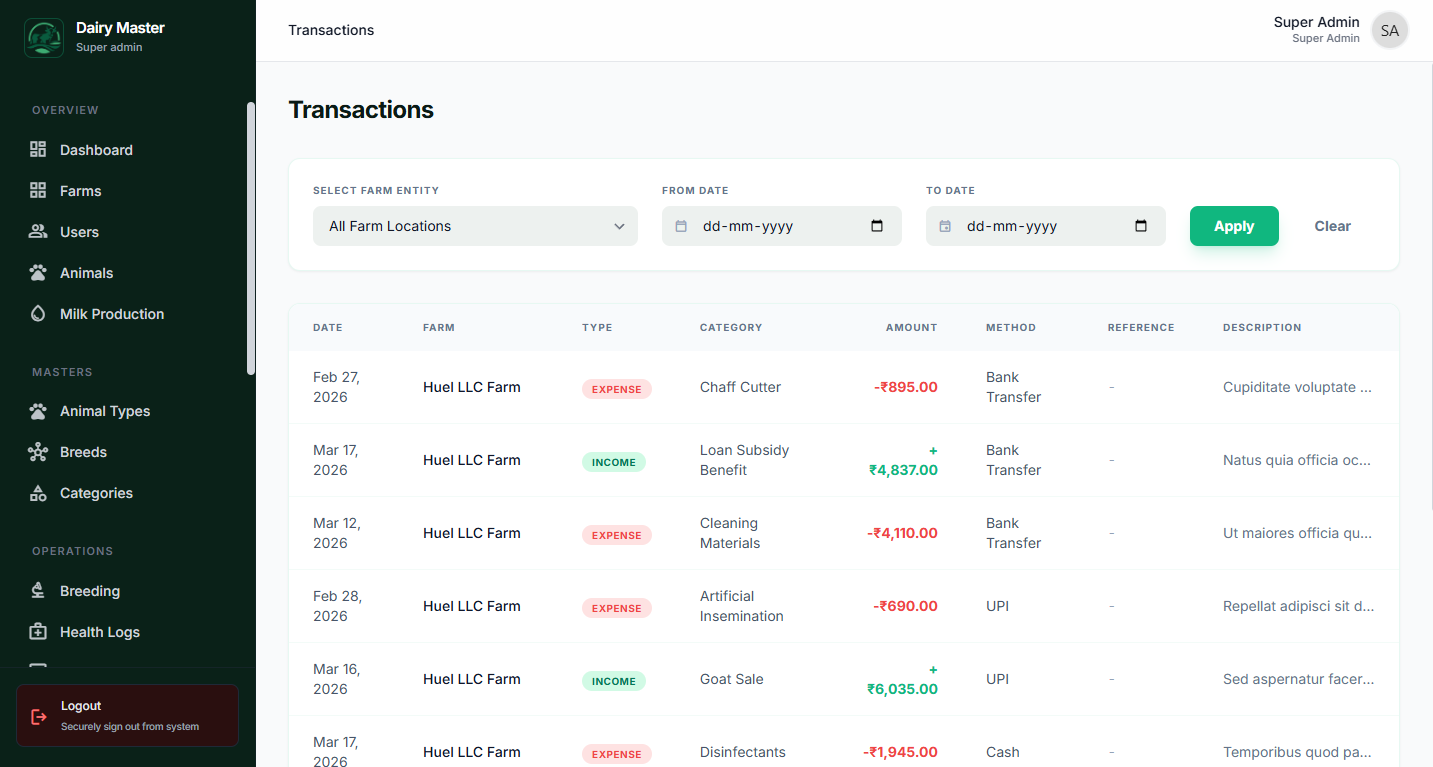Click the Breeding icon under Operations
The height and width of the screenshot is (767, 1433).
[37, 590]
